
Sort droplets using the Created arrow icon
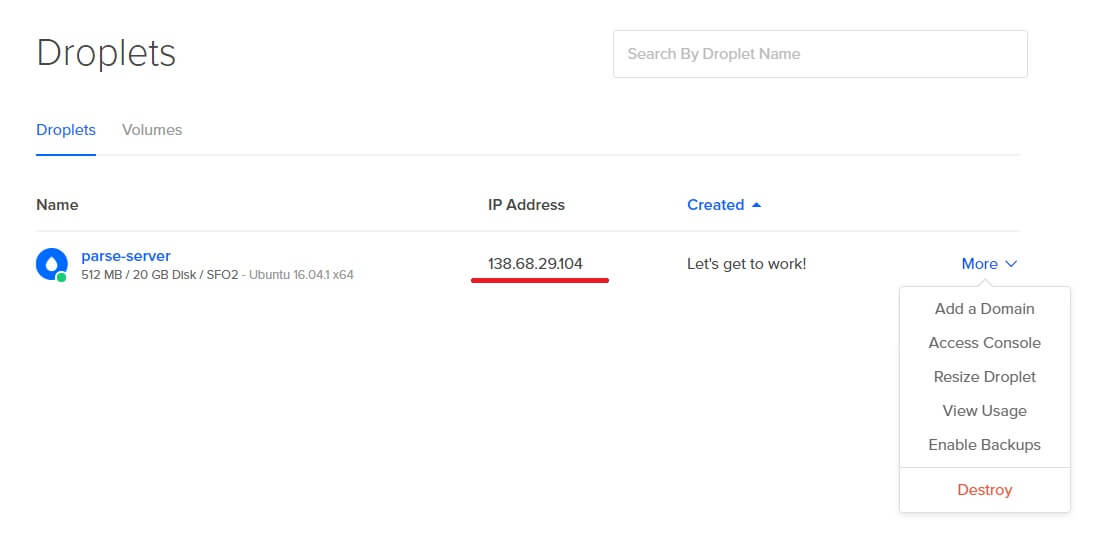[x=756, y=205]
